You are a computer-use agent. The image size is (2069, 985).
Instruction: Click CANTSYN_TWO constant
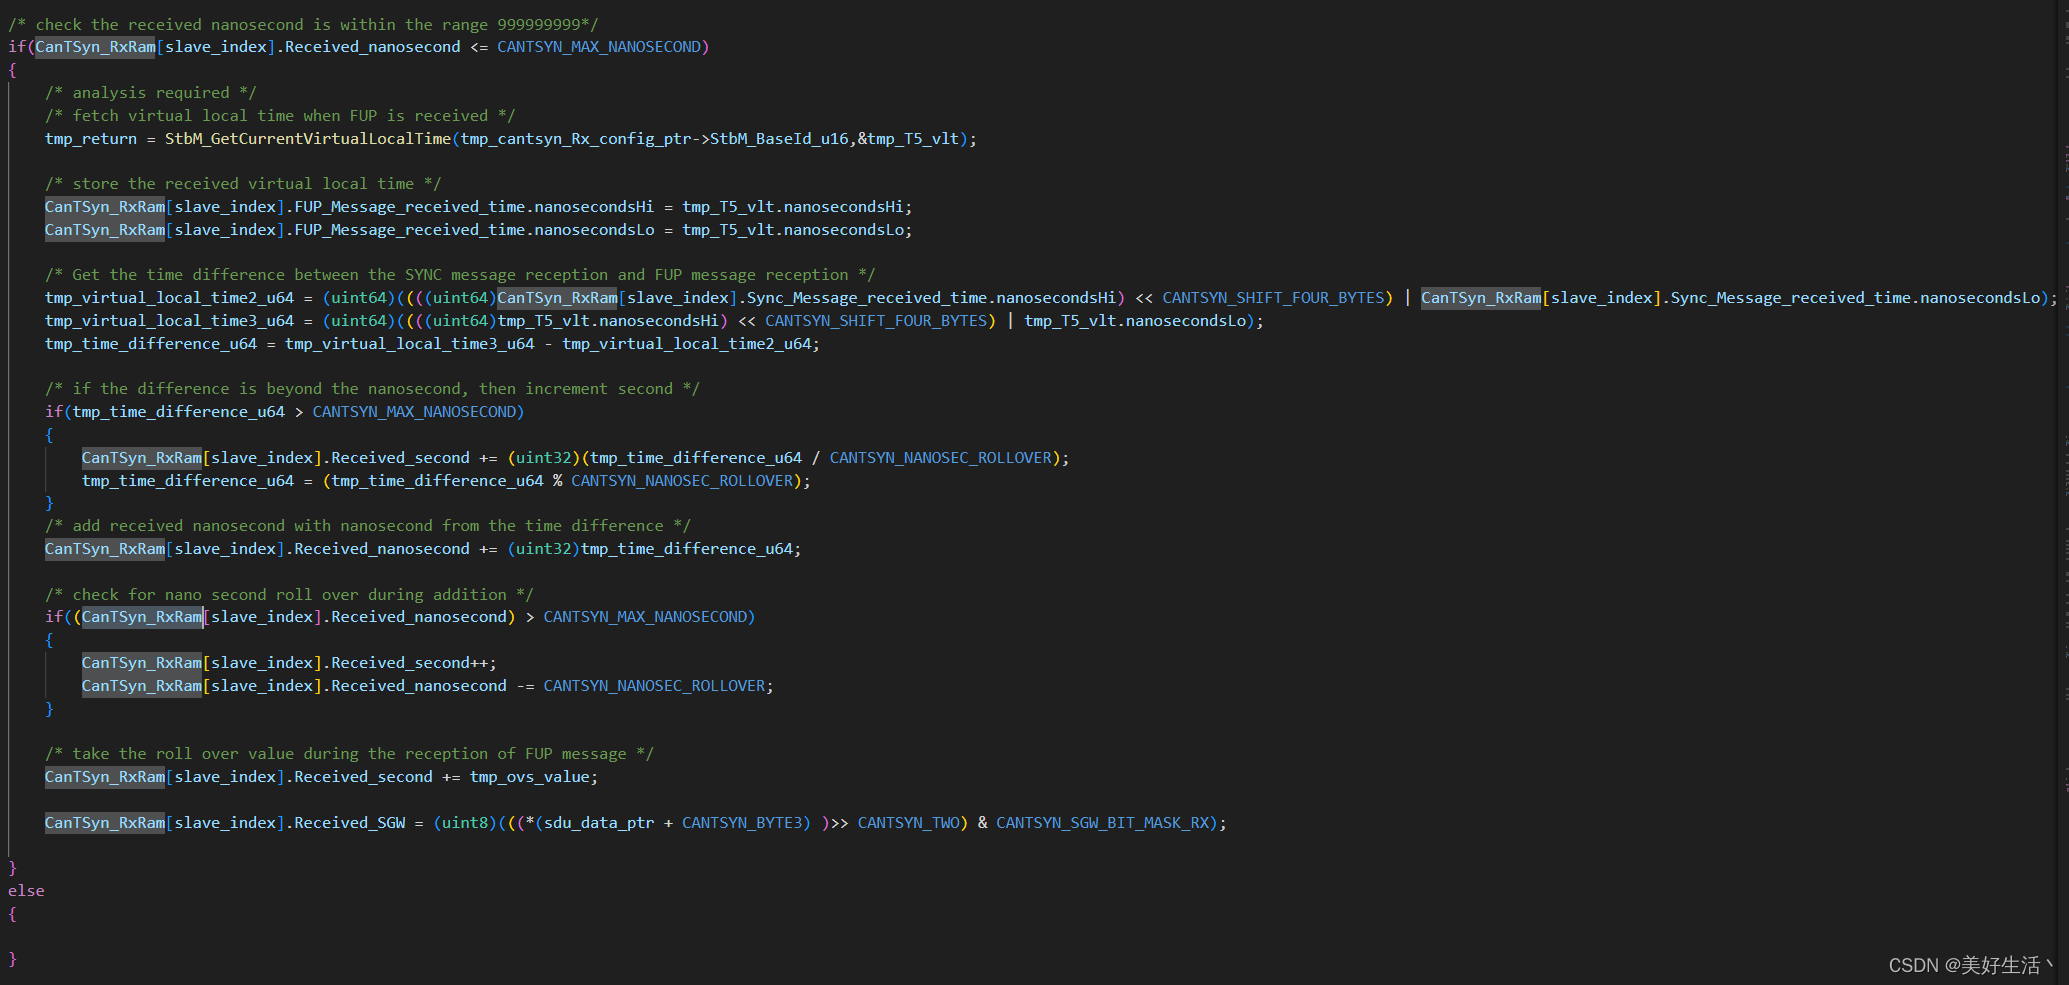pos(908,823)
